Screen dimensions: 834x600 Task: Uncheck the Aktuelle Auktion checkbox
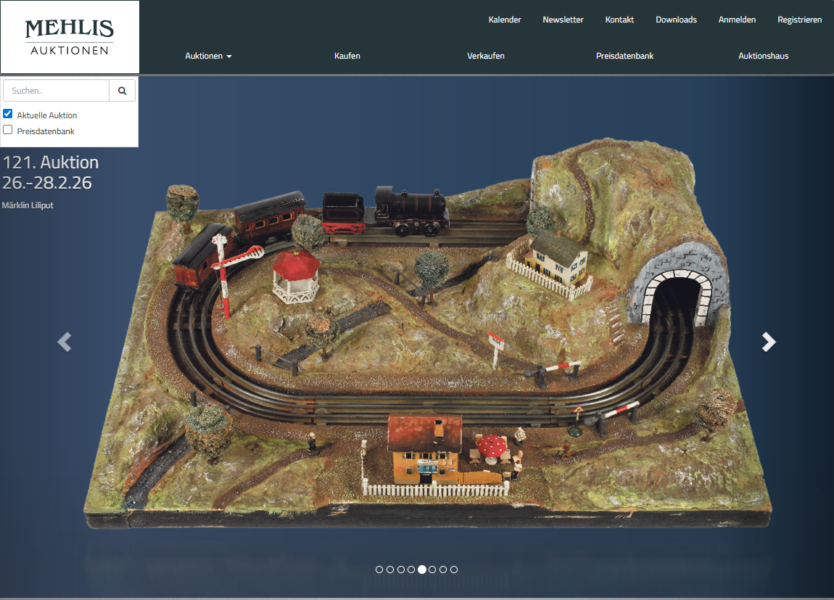pos(8,114)
